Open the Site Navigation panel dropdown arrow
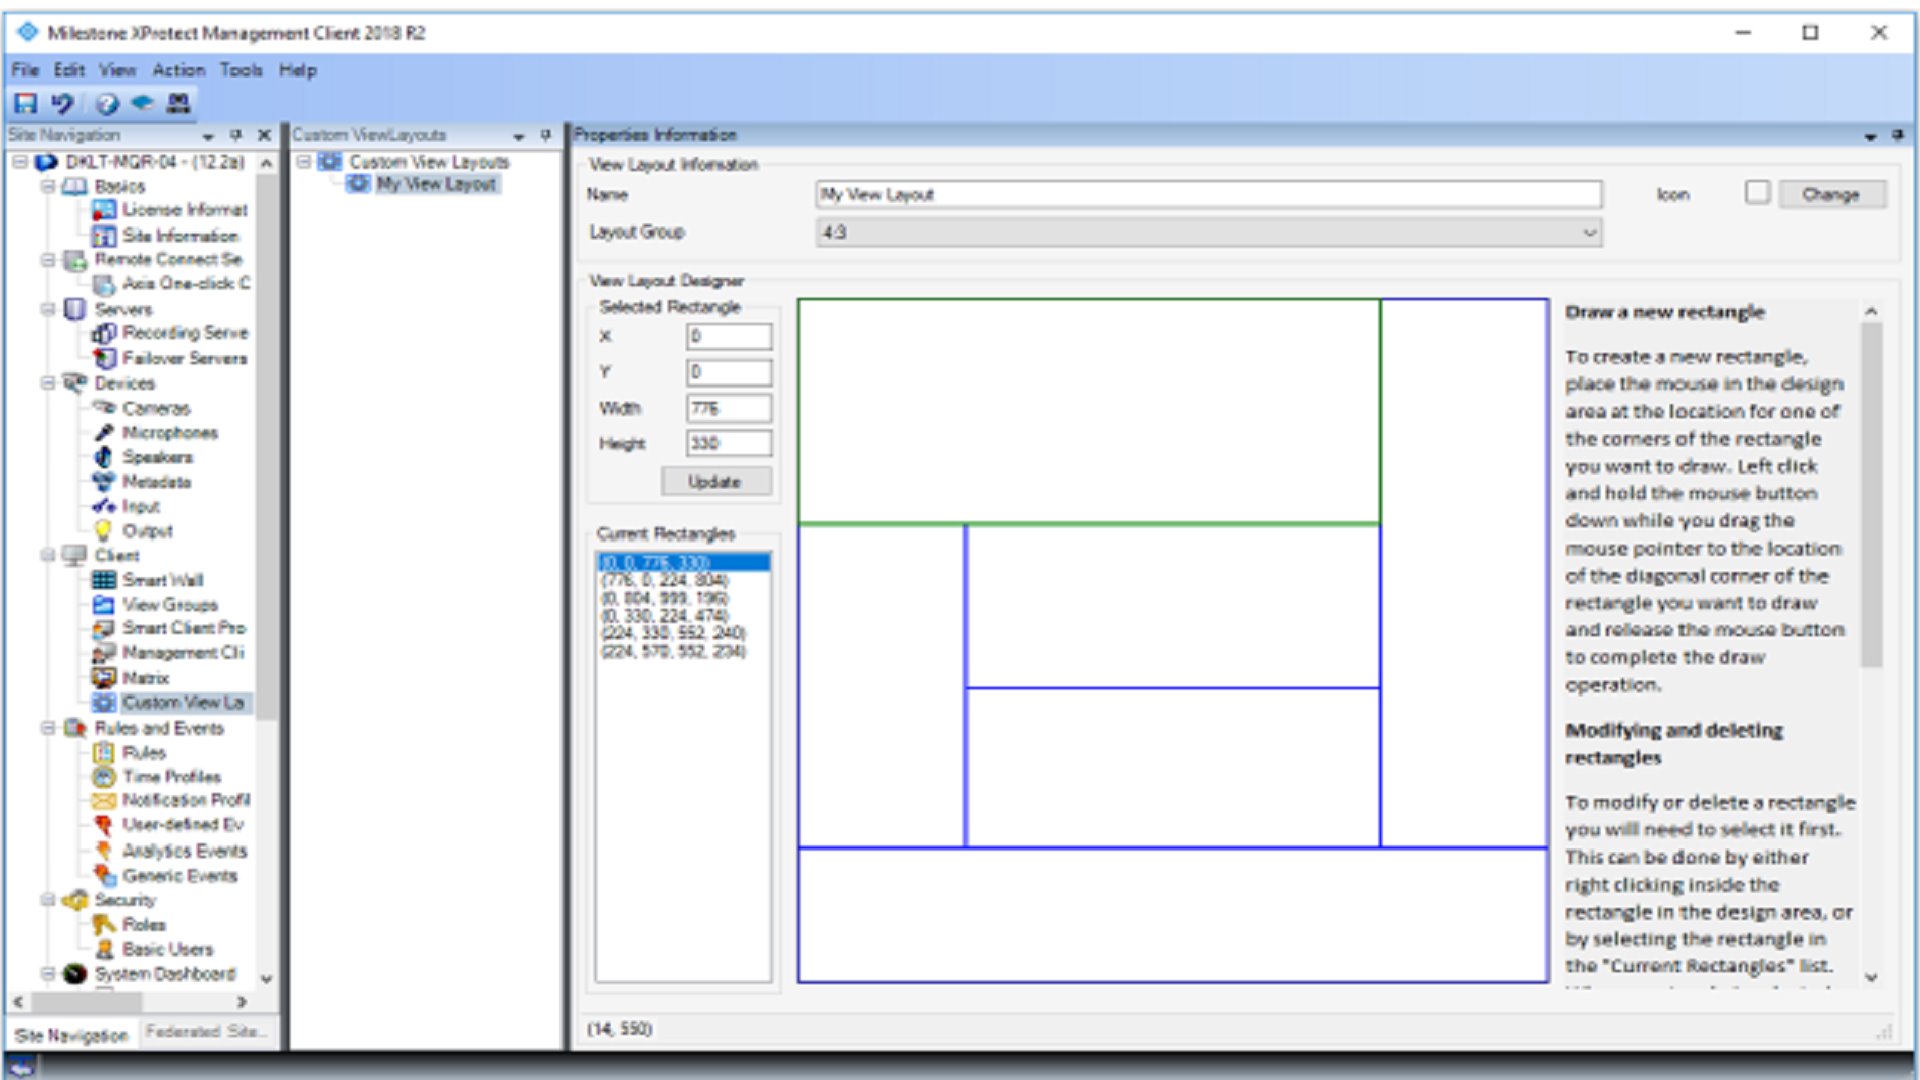The height and width of the screenshot is (1080, 1920). coord(208,136)
